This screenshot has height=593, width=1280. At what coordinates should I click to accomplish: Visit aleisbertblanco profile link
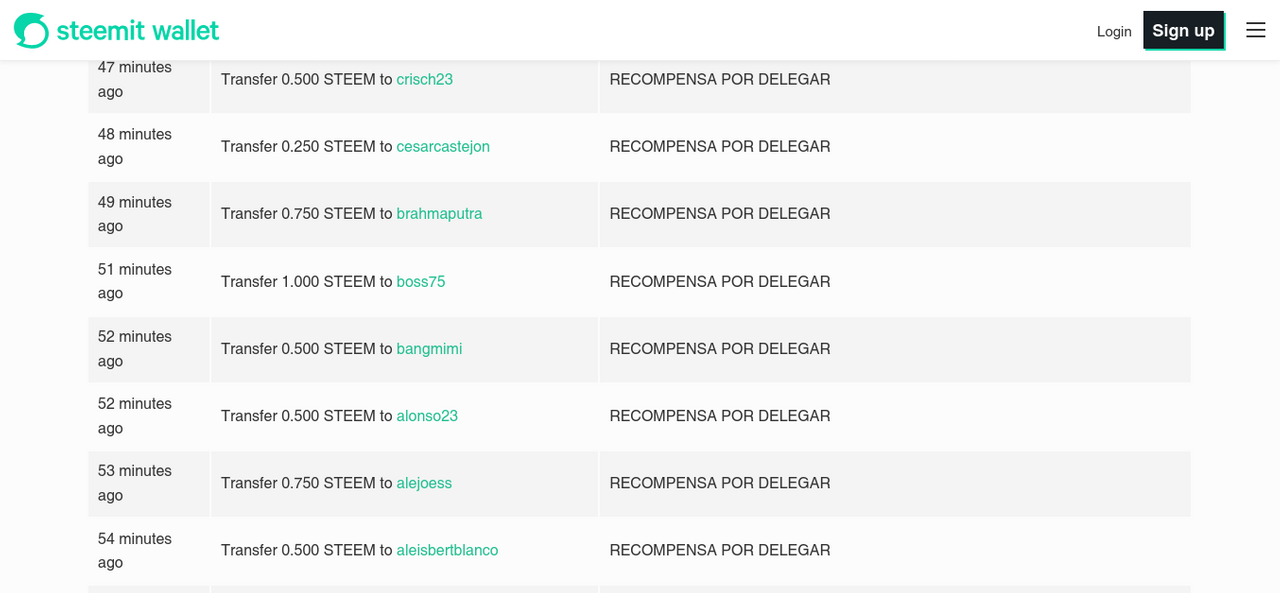(x=447, y=550)
